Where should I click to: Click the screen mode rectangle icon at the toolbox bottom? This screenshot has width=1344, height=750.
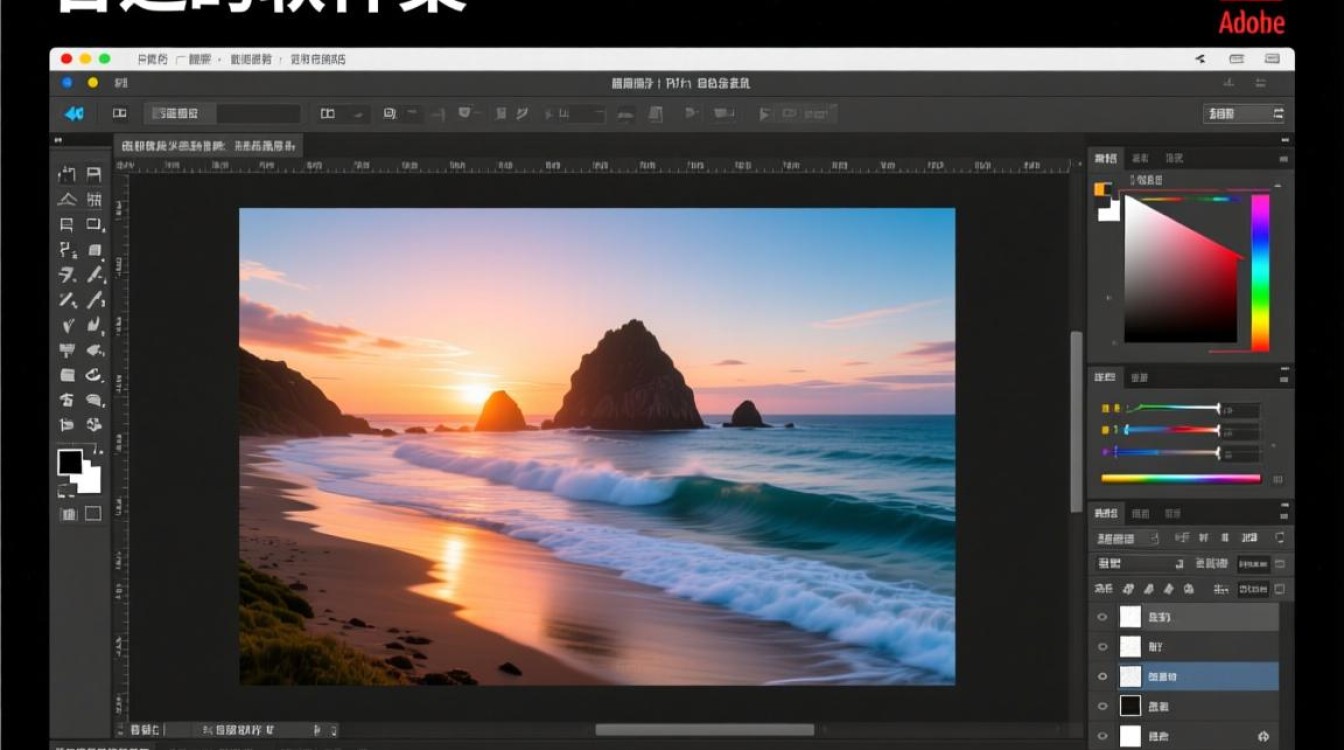(93, 514)
